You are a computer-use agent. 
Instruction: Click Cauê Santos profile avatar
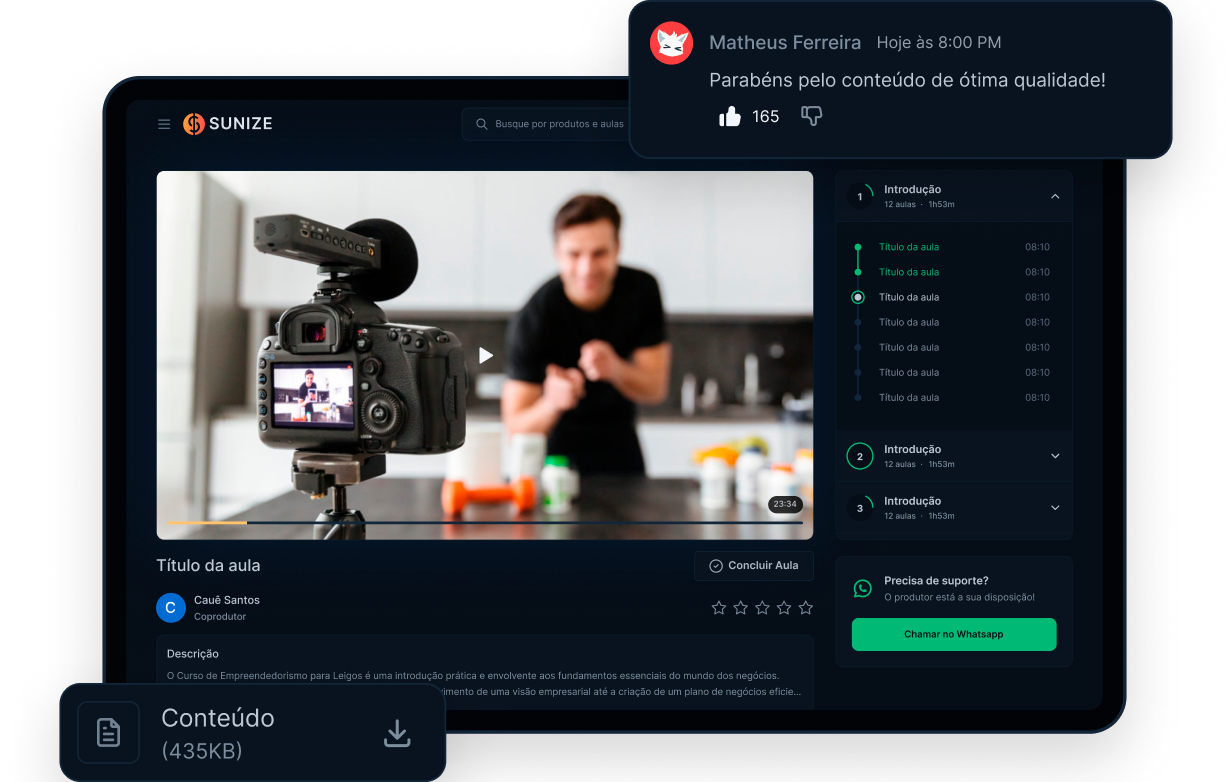click(171, 608)
